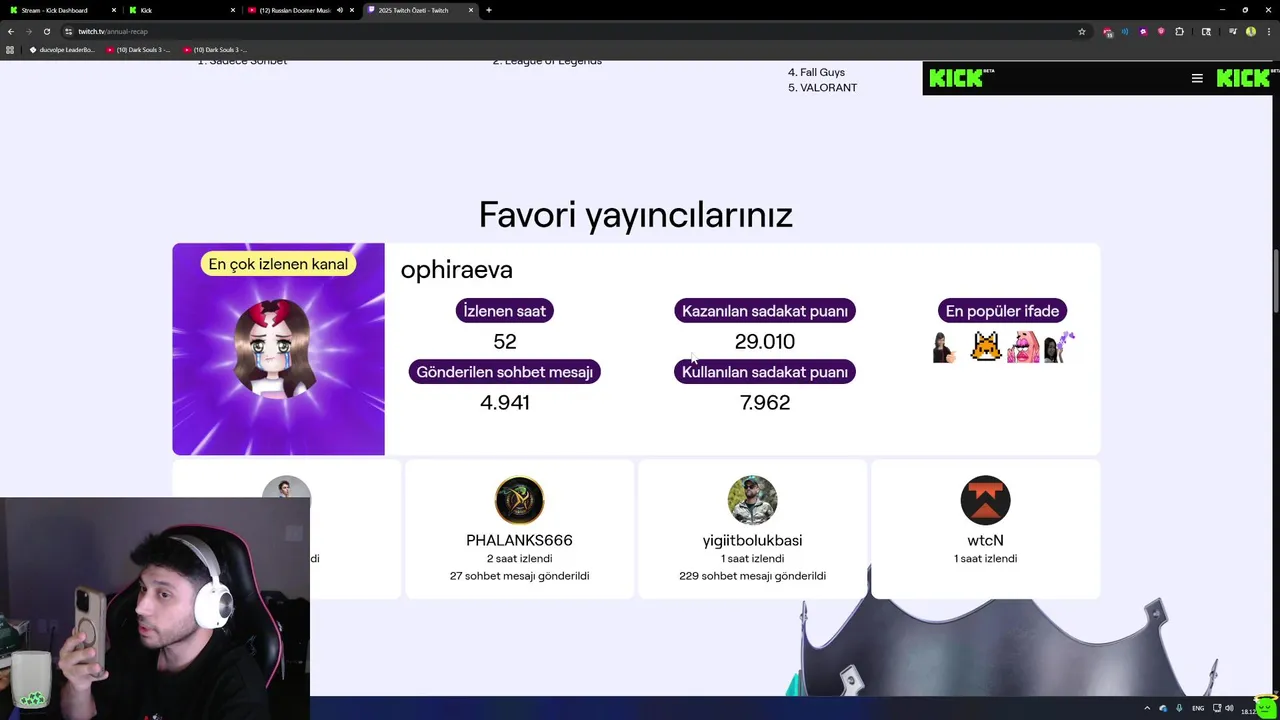Screen dimensions: 1280x720
Task: Open first Dark Souls 3 bookmark
Action: (139, 49)
